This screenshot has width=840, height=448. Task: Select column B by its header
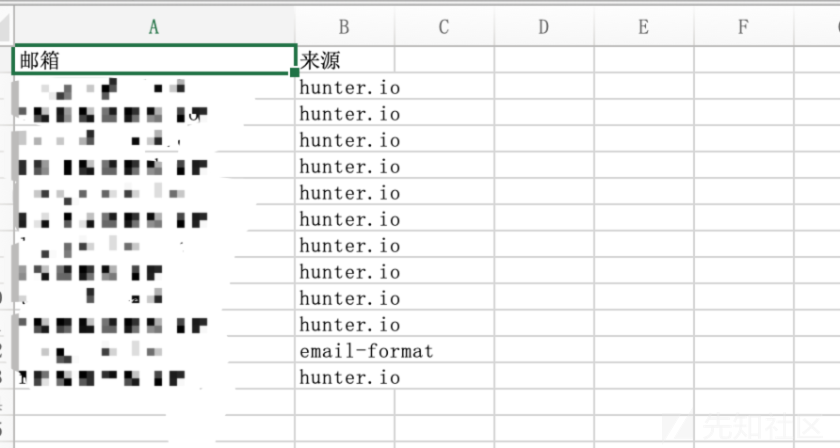[x=344, y=26]
